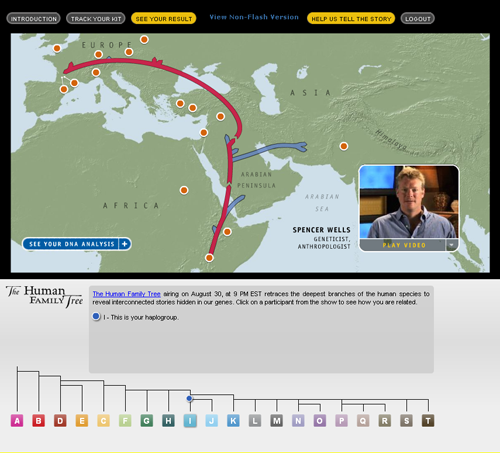500x453 pixels.
Task: Select haplogroup F tile
Action: pos(125,421)
